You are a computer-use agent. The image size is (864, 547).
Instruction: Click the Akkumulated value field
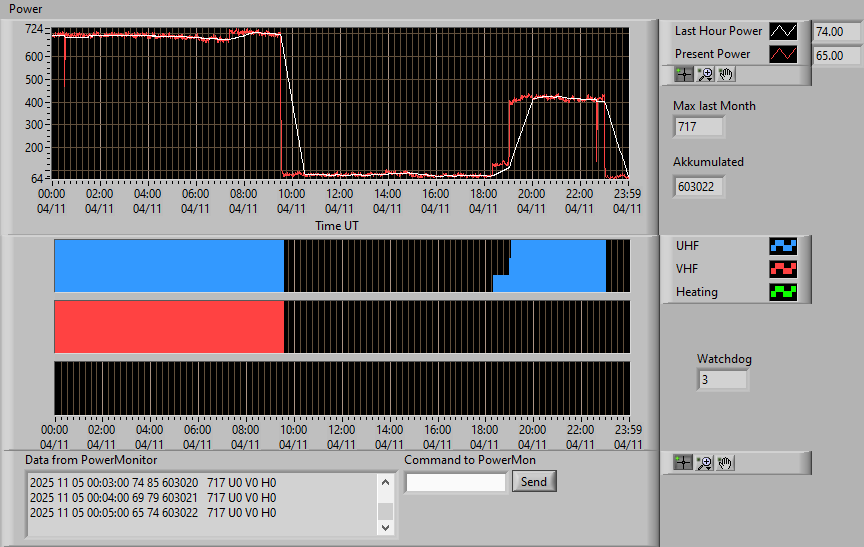point(698,187)
